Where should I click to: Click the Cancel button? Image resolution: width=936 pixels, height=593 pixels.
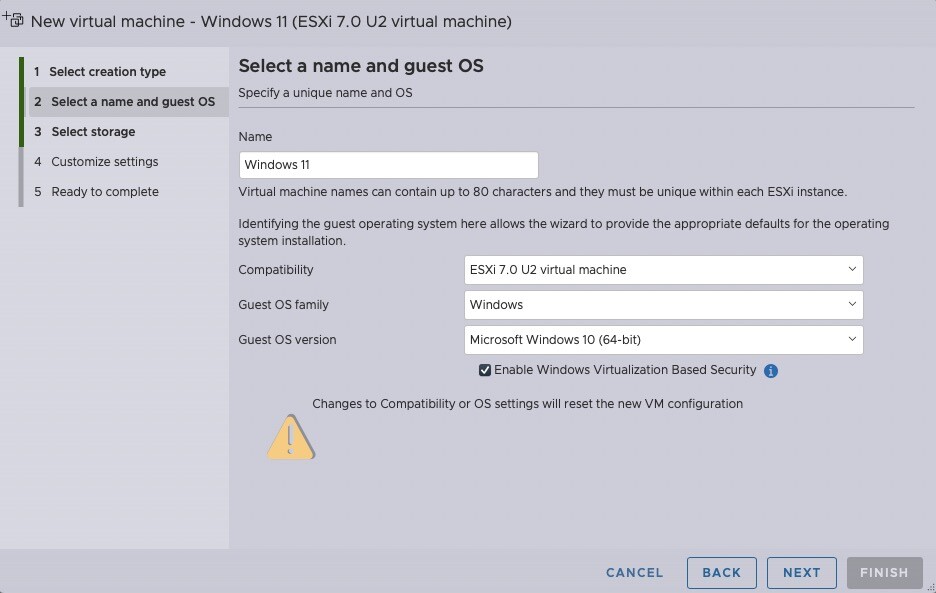point(634,573)
